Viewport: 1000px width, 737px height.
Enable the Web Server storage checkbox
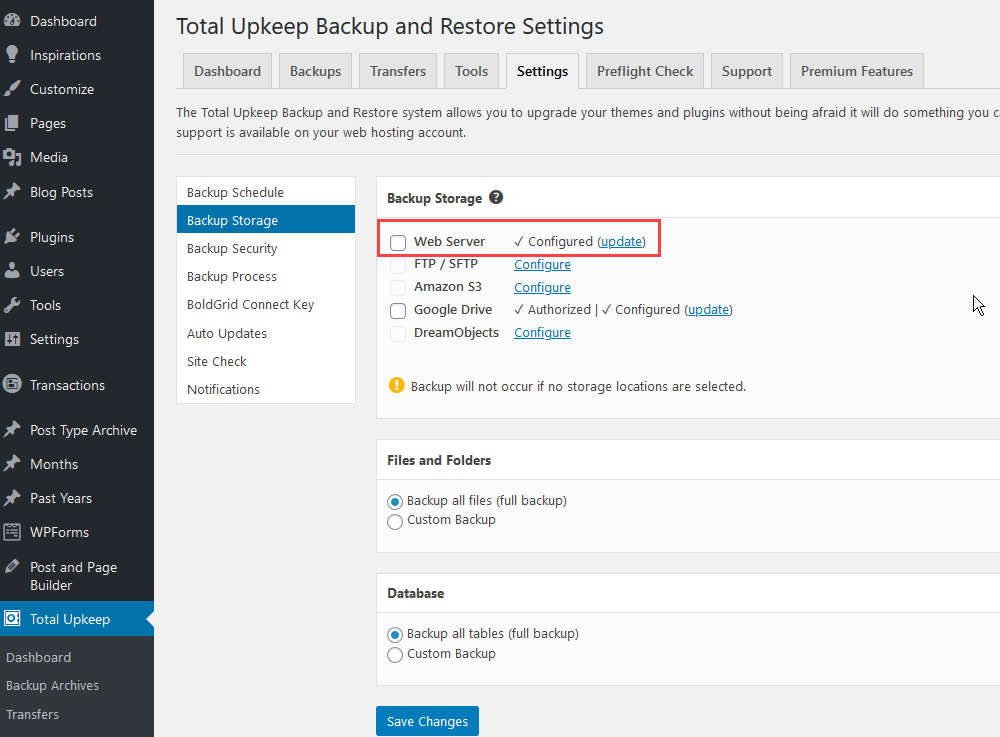tap(398, 242)
